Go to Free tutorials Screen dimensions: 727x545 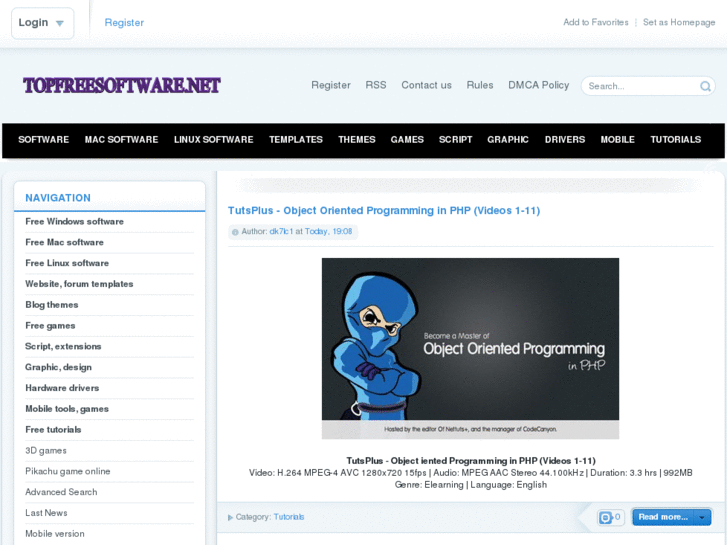[53, 430]
